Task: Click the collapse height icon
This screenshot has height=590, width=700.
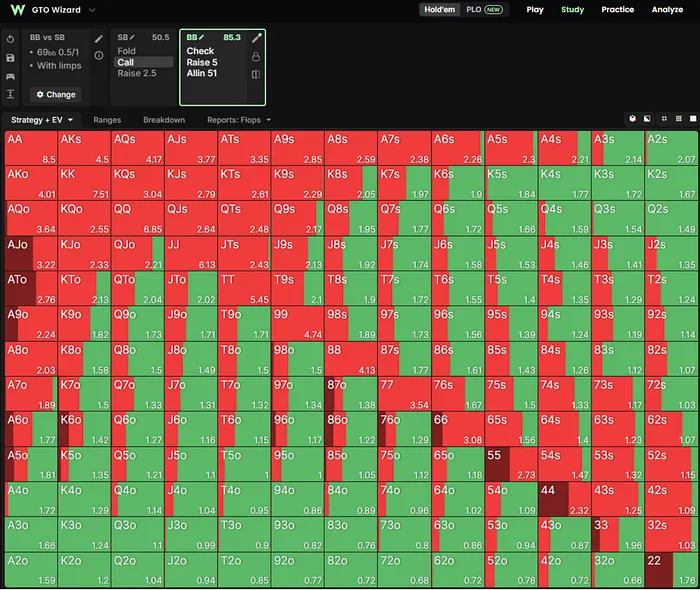Action: [10, 94]
